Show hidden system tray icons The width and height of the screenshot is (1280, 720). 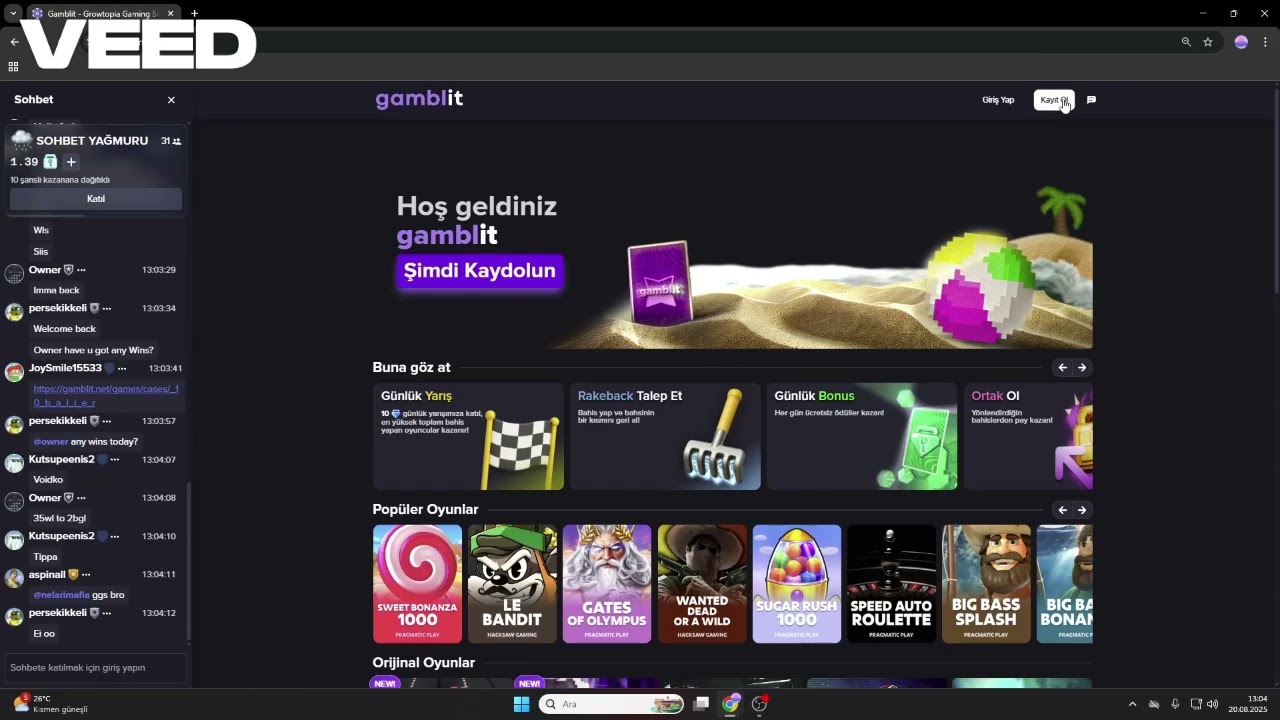pyautogui.click(x=1132, y=704)
